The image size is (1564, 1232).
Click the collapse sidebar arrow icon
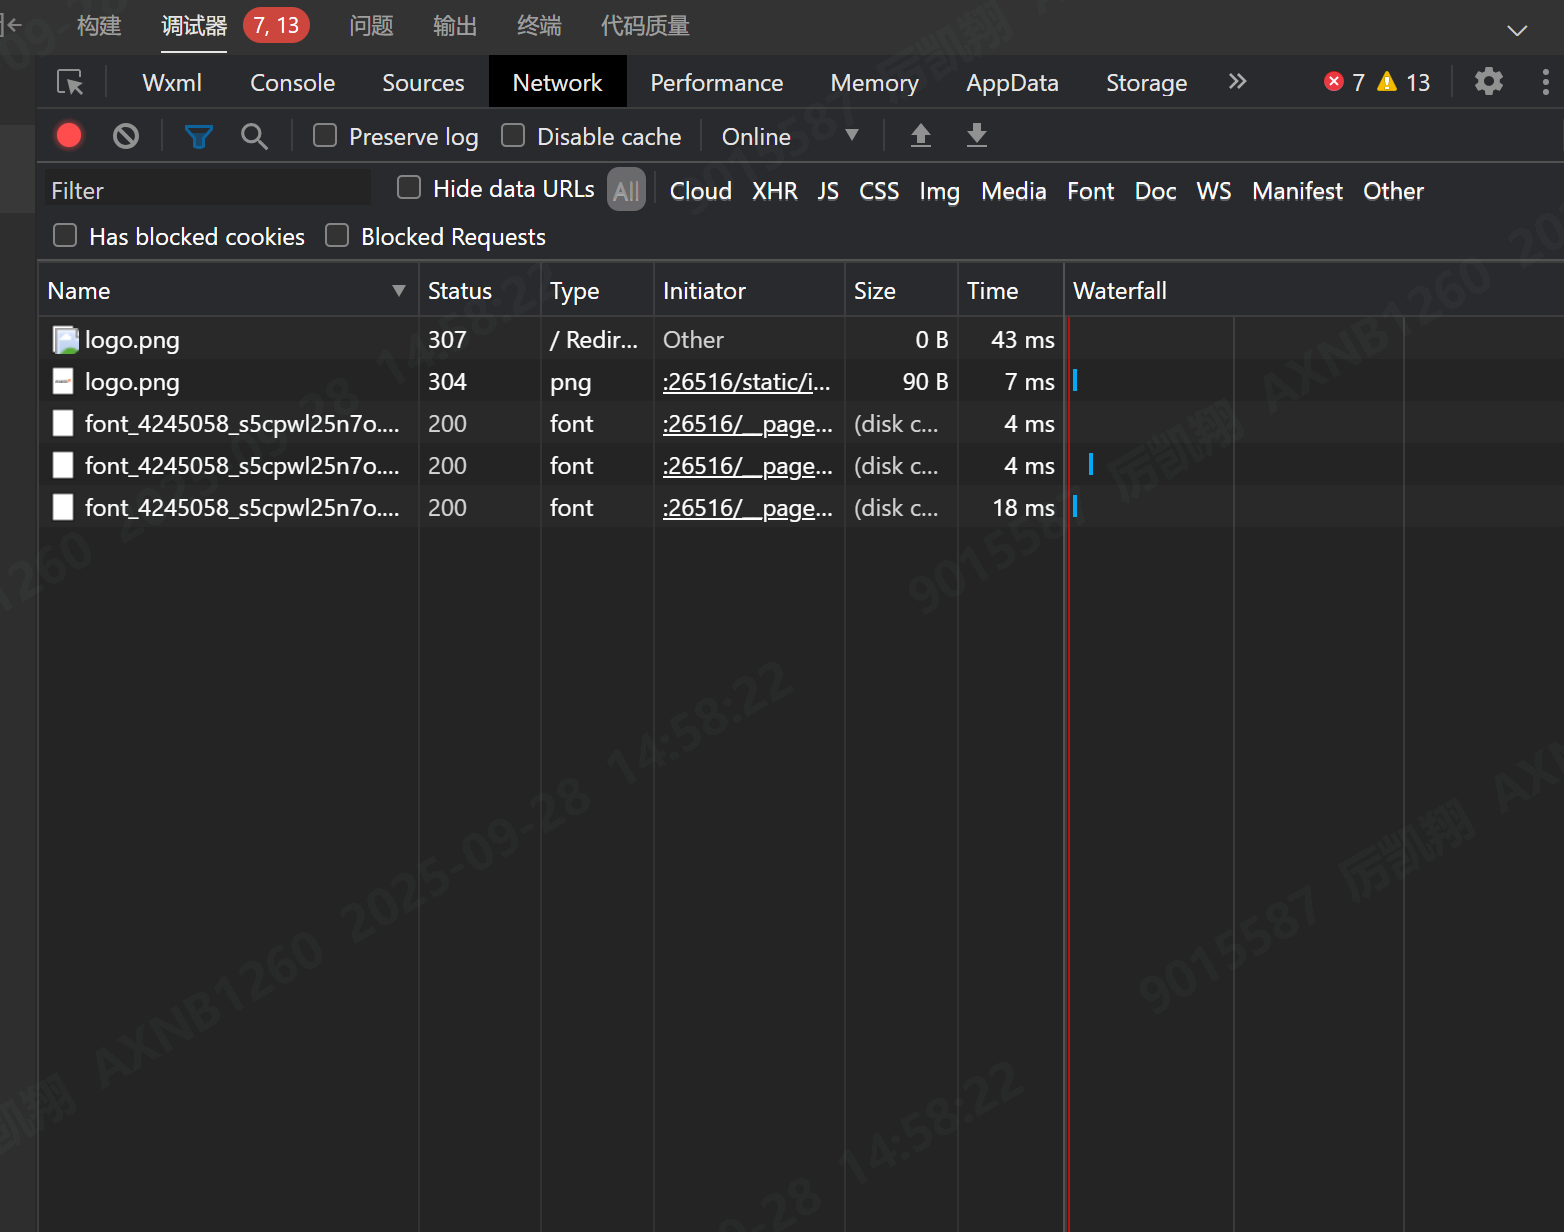[x=11, y=25]
